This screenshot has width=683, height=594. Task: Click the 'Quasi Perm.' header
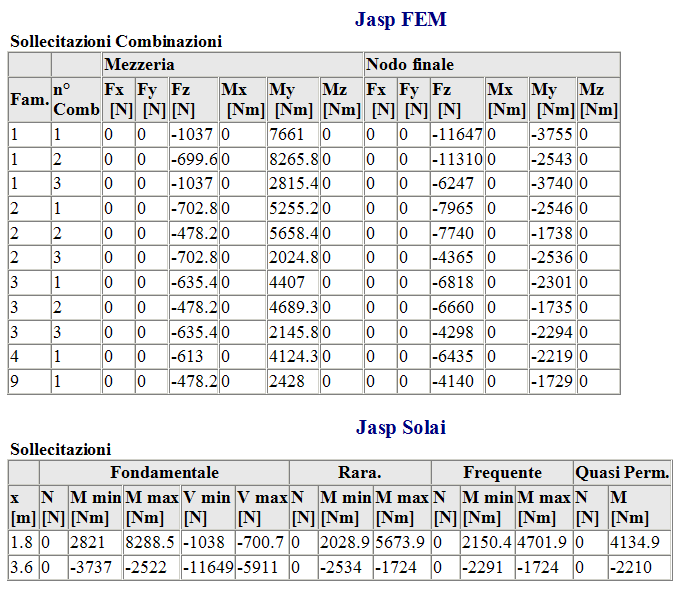(622, 472)
